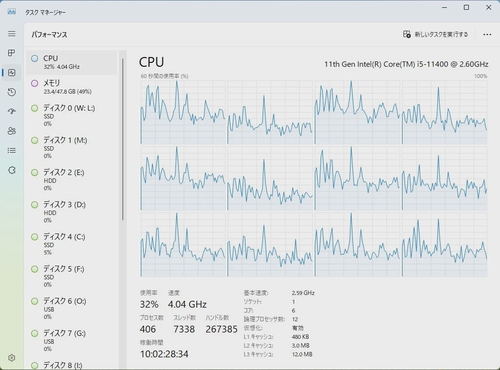Go to the Processes page icon
This screenshot has width=500, height=370.
click(x=12, y=53)
